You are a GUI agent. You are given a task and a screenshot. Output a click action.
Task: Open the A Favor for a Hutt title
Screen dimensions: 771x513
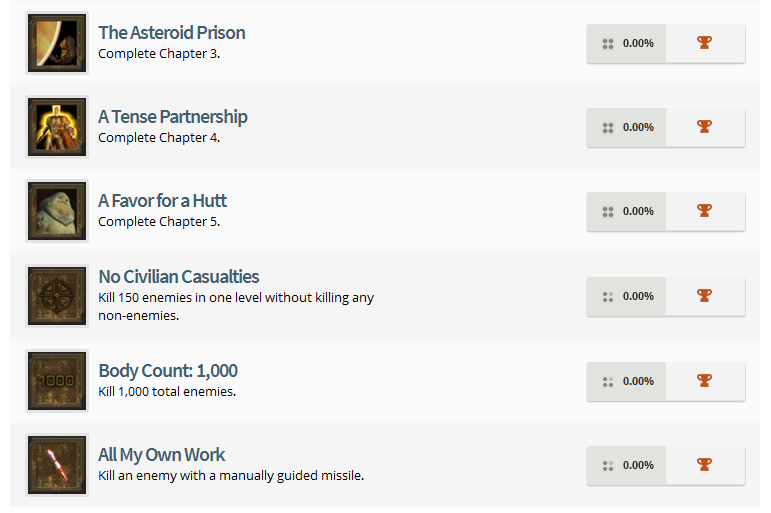coord(162,201)
